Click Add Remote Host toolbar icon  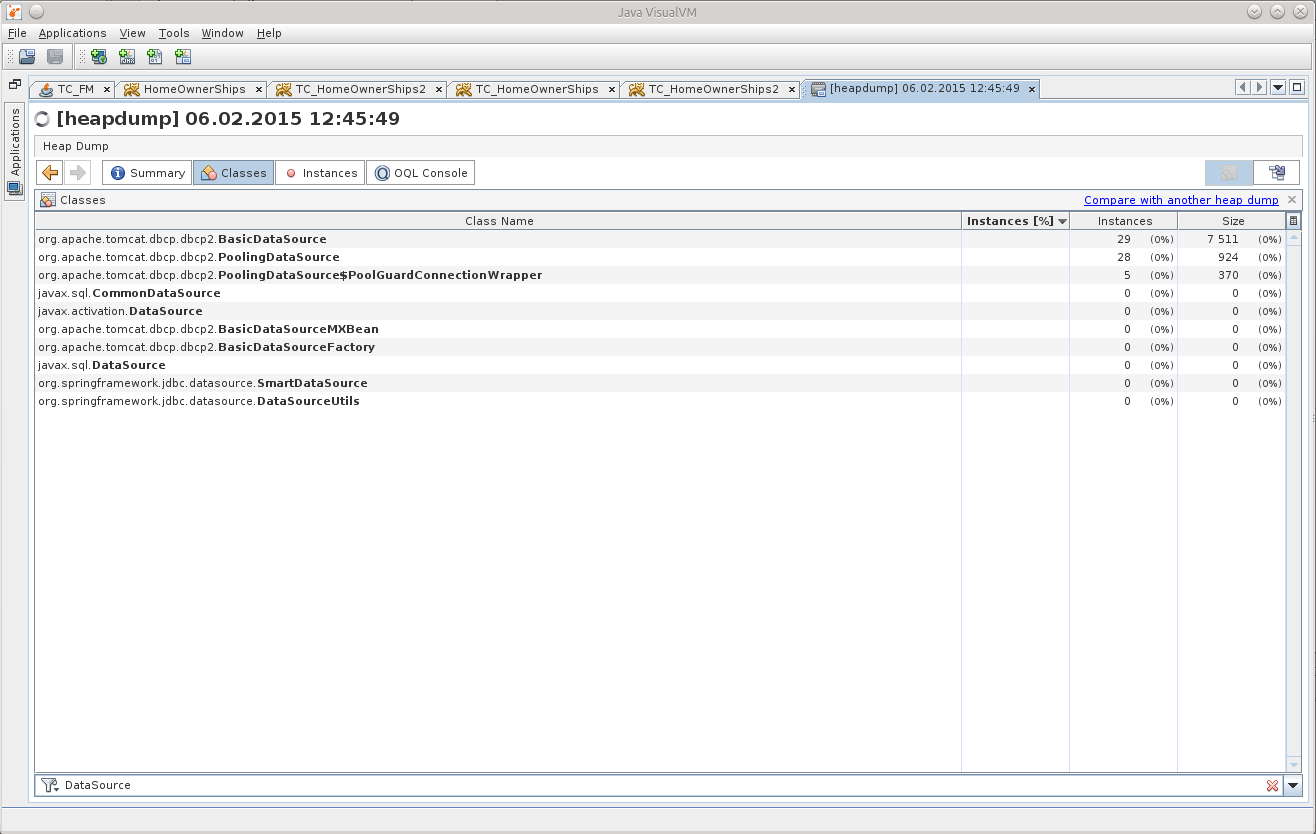tap(99, 57)
